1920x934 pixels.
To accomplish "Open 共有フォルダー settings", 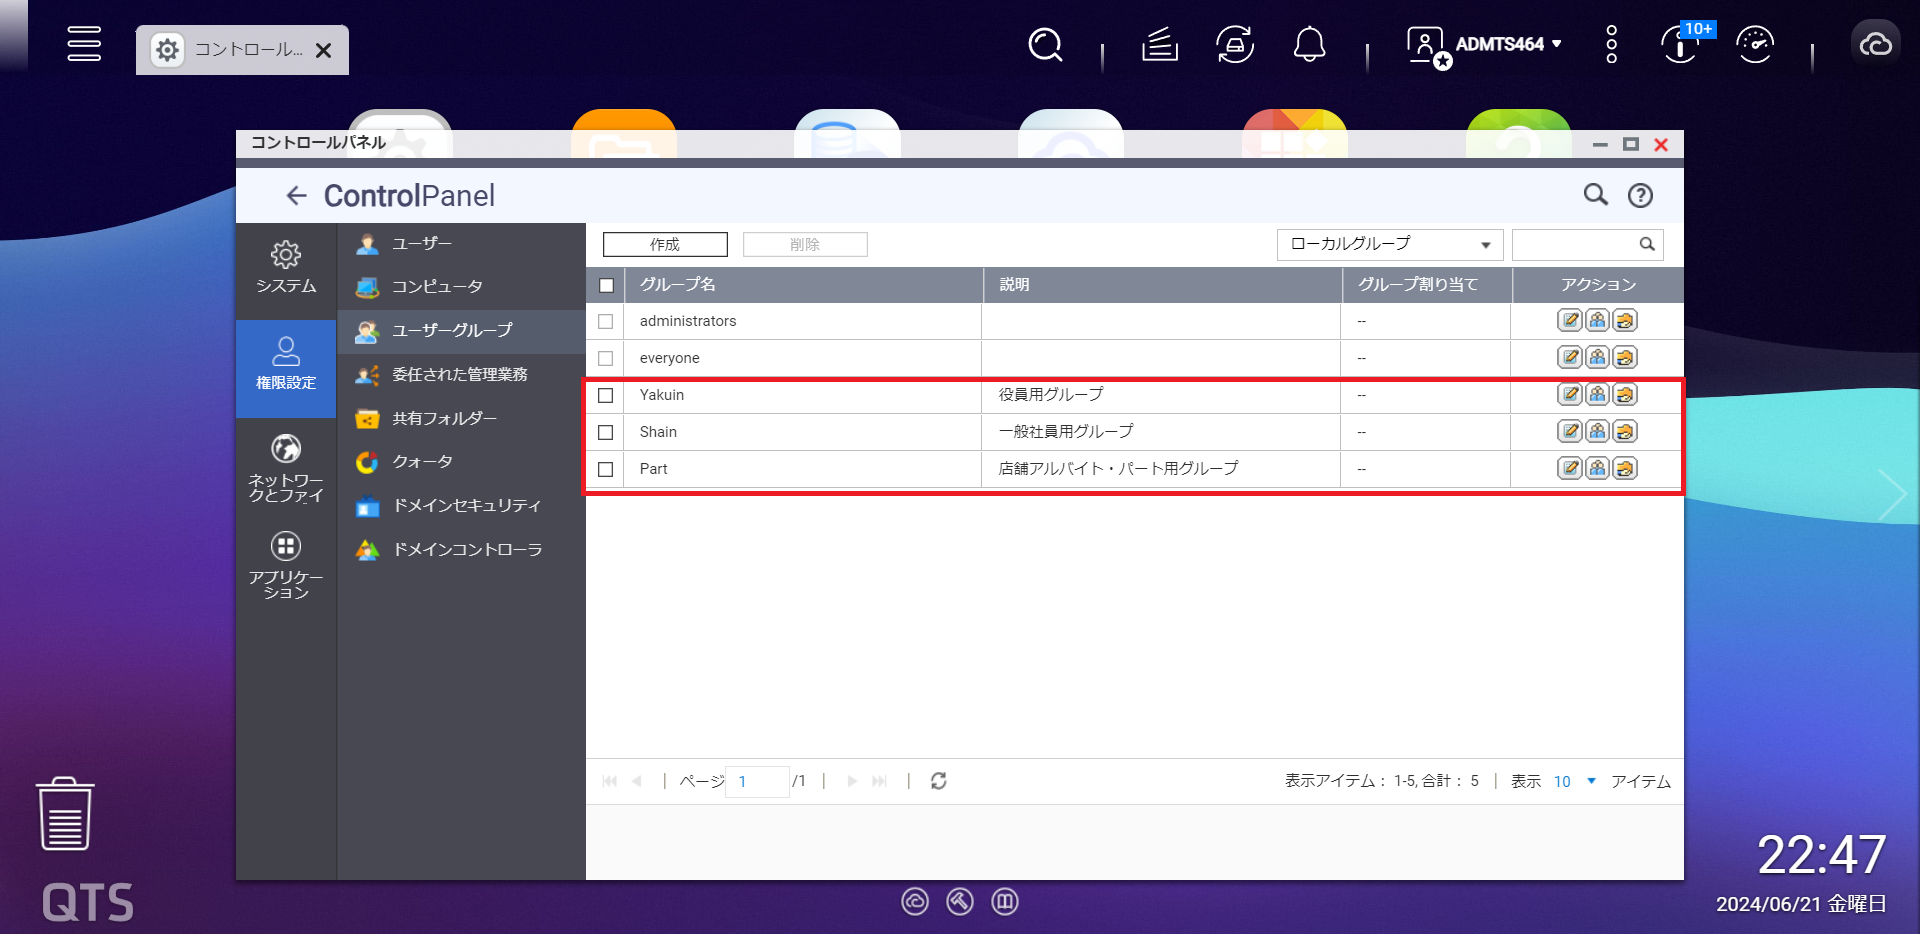I will (x=461, y=419).
